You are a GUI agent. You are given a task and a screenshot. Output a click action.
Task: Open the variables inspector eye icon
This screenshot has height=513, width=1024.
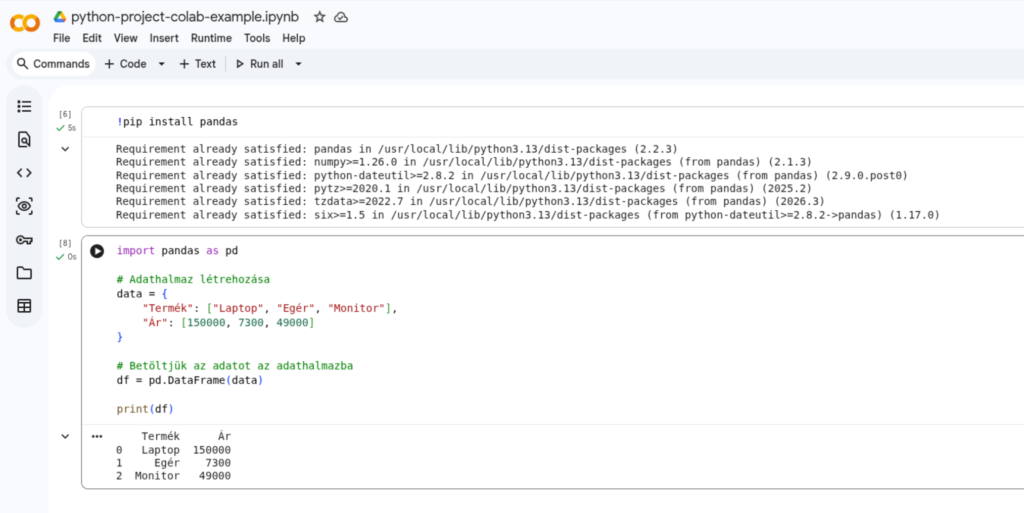[24, 206]
